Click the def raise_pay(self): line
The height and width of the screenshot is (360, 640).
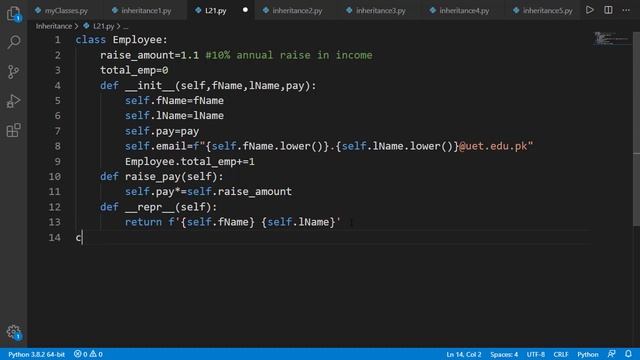[162, 177]
